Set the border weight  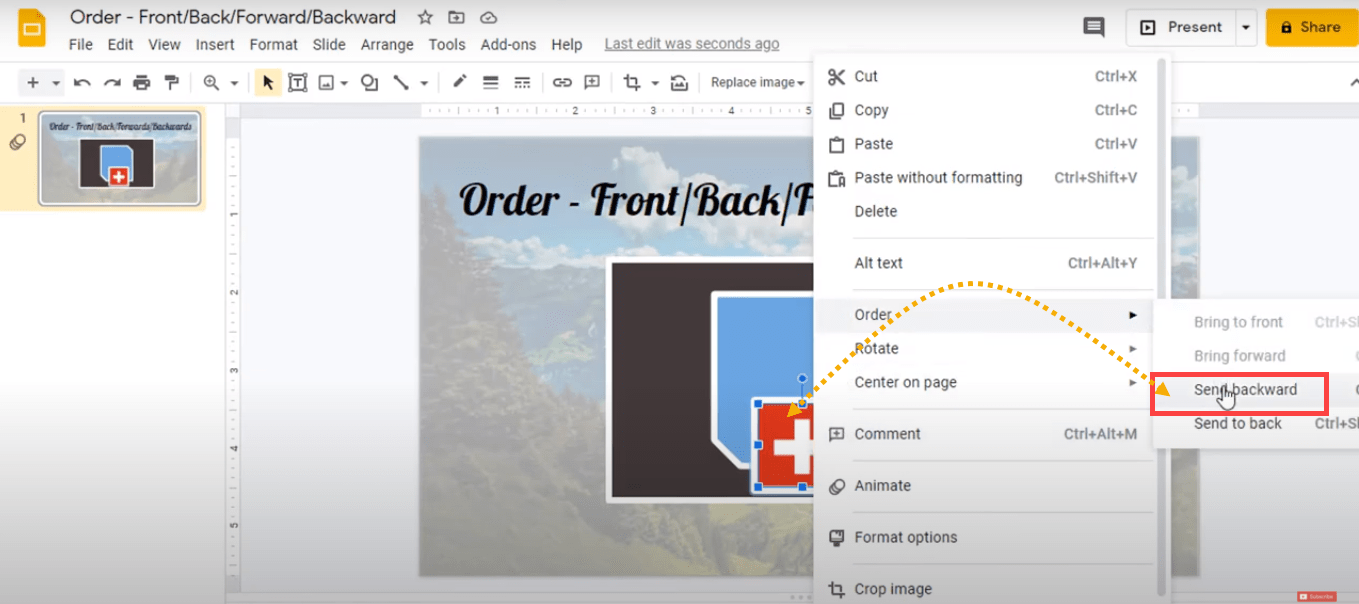tap(490, 82)
